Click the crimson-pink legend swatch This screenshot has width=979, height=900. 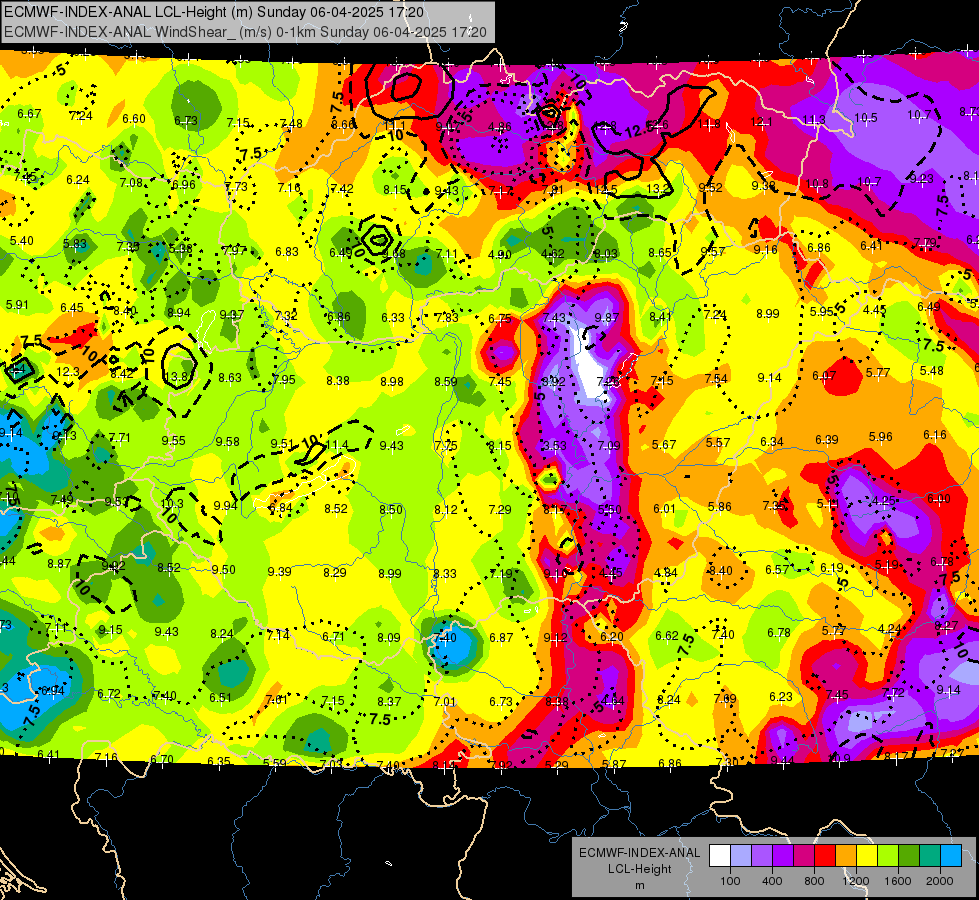(804, 856)
